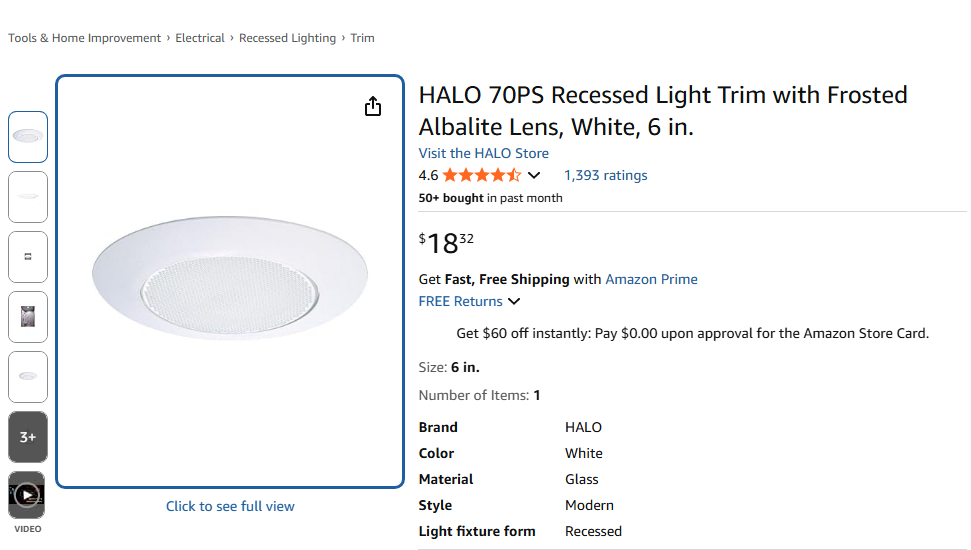Play the product video thumbnail
The height and width of the screenshot is (550, 971).
(27, 495)
